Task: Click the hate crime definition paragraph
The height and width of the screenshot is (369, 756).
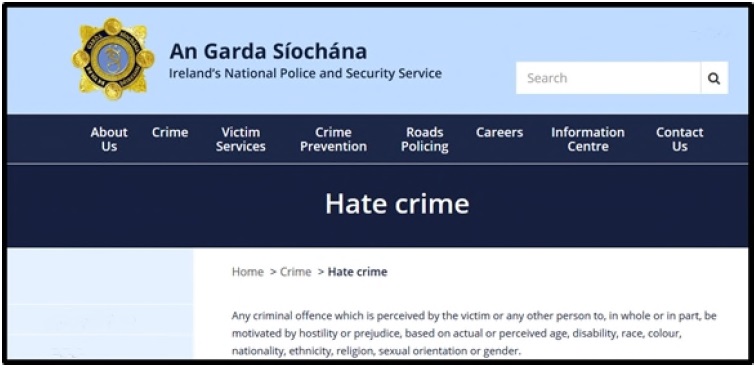Action: coord(474,333)
